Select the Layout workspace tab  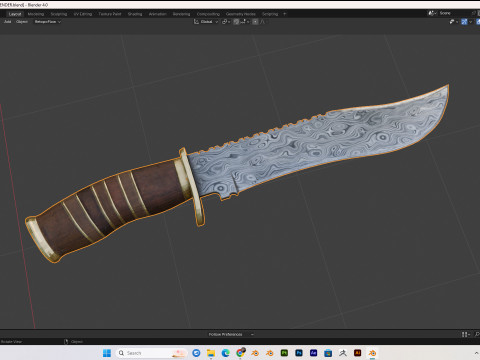tap(15, 14)
